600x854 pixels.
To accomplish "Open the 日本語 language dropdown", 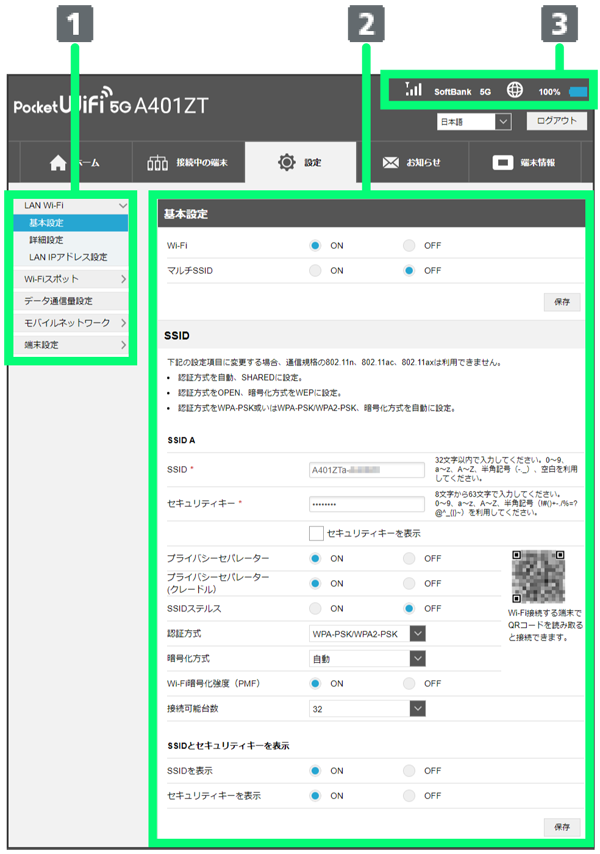I will pyautogui.click(x=474, y=122).
